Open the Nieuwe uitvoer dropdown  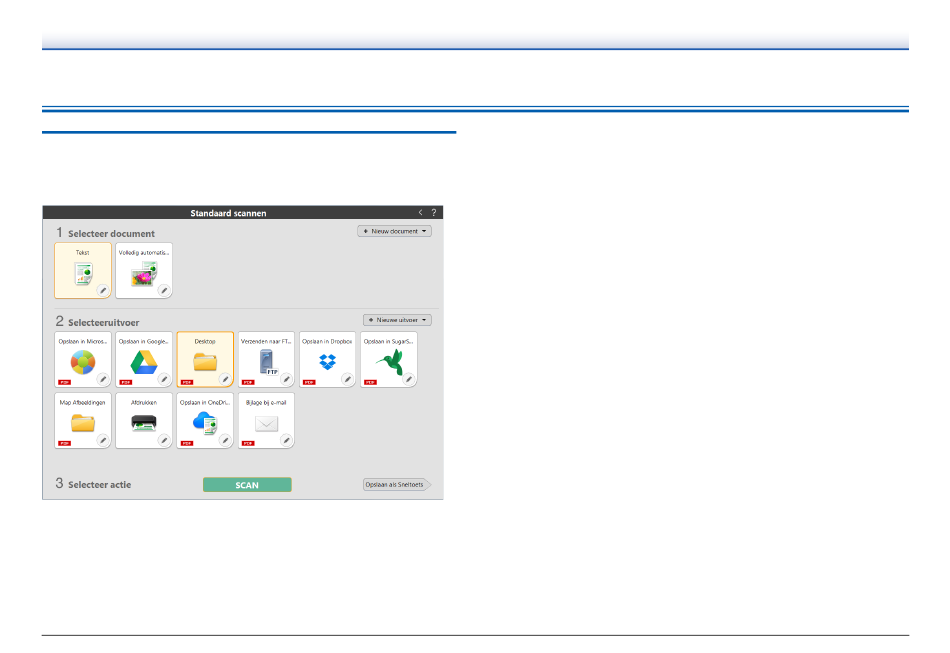[x=397, y=320]
